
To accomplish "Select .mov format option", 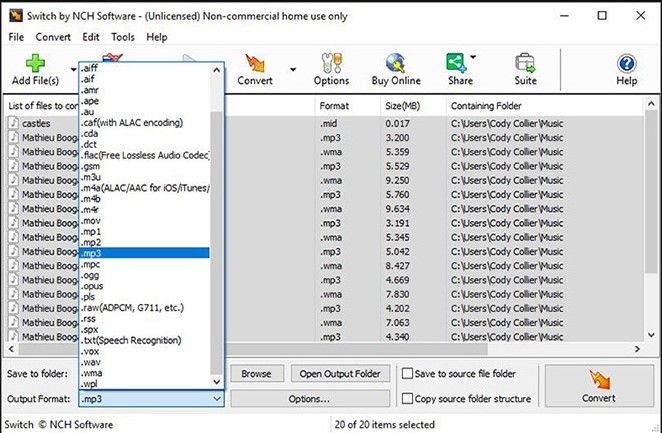I will click(x=144, y=221).
